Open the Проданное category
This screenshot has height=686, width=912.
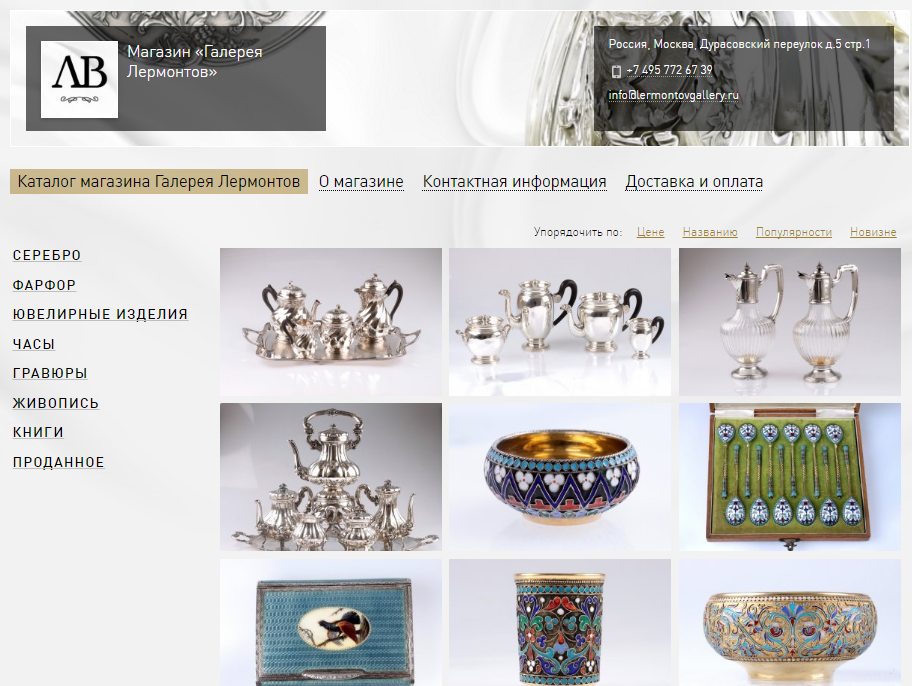(58, 463)
